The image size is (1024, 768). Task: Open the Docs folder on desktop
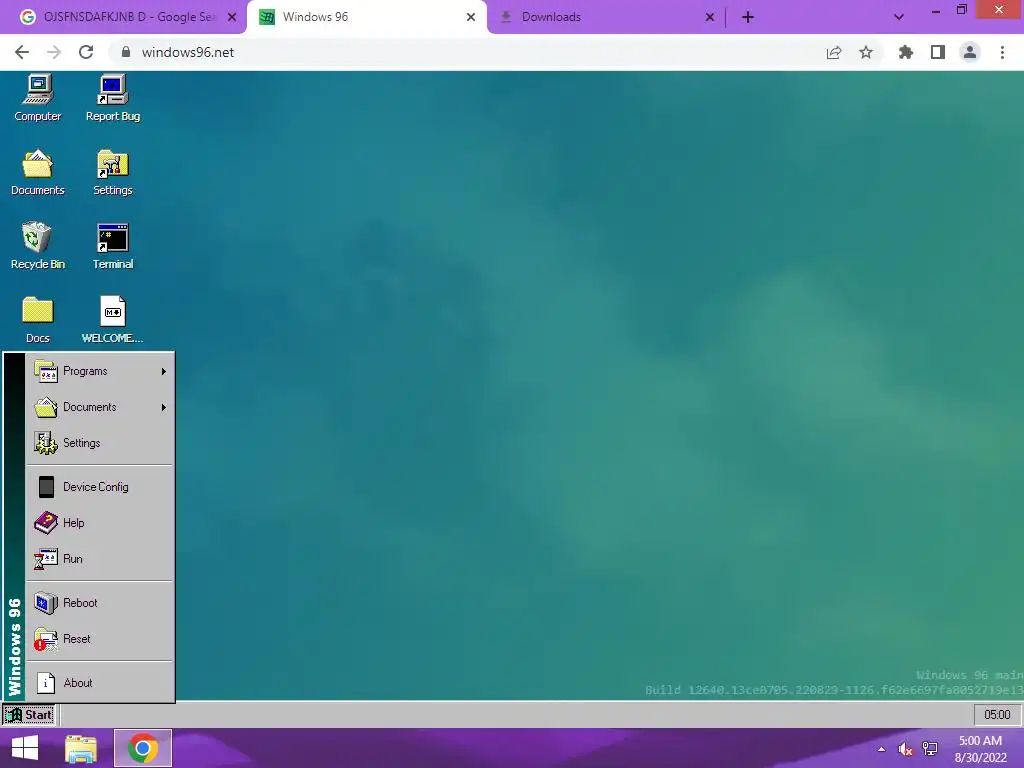coord(37,320)
